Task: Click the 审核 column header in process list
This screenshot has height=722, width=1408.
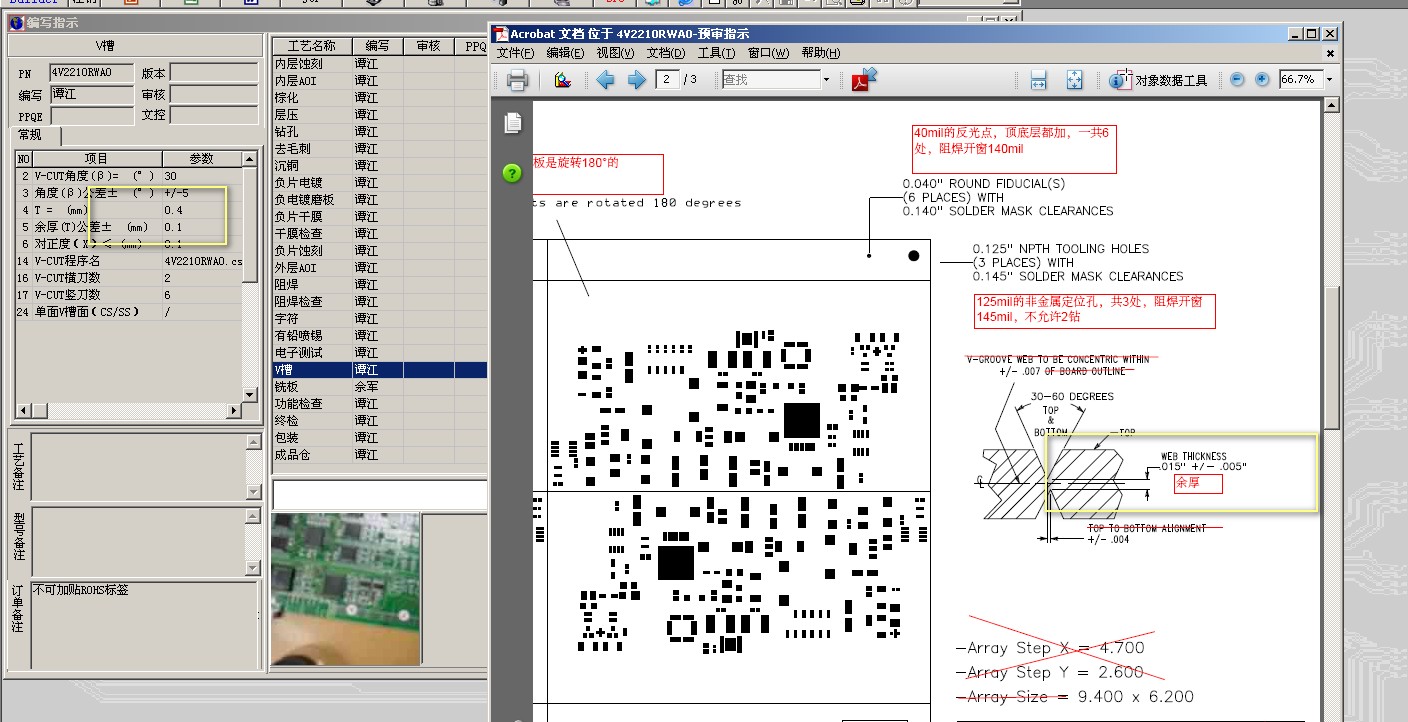Action: click(428, 46)
